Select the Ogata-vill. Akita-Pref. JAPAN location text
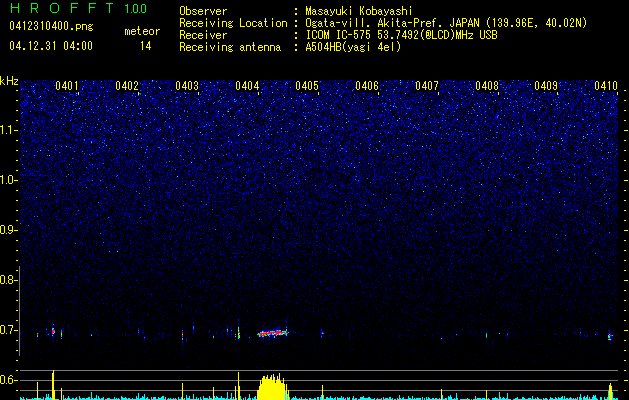629x400 pixels. (x=446, y=23)
